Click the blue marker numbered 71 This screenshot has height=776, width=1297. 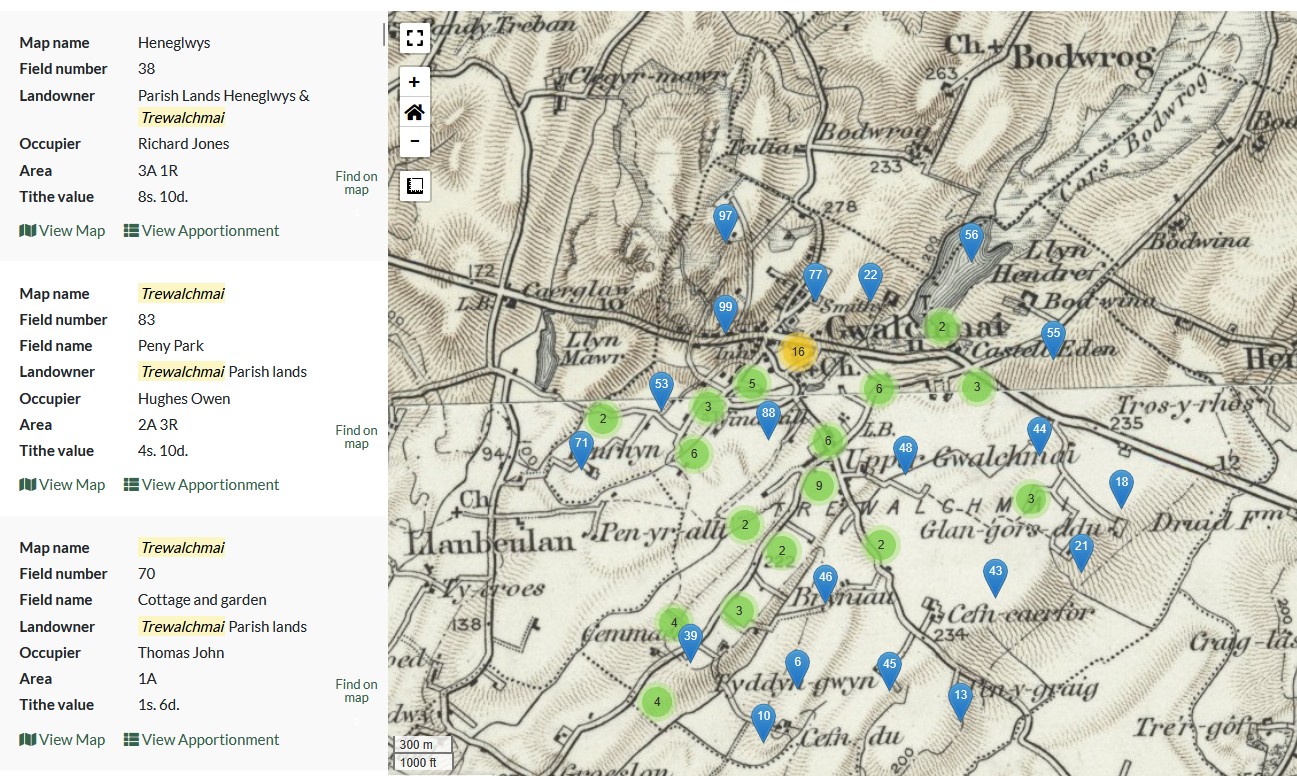(581, 447)
